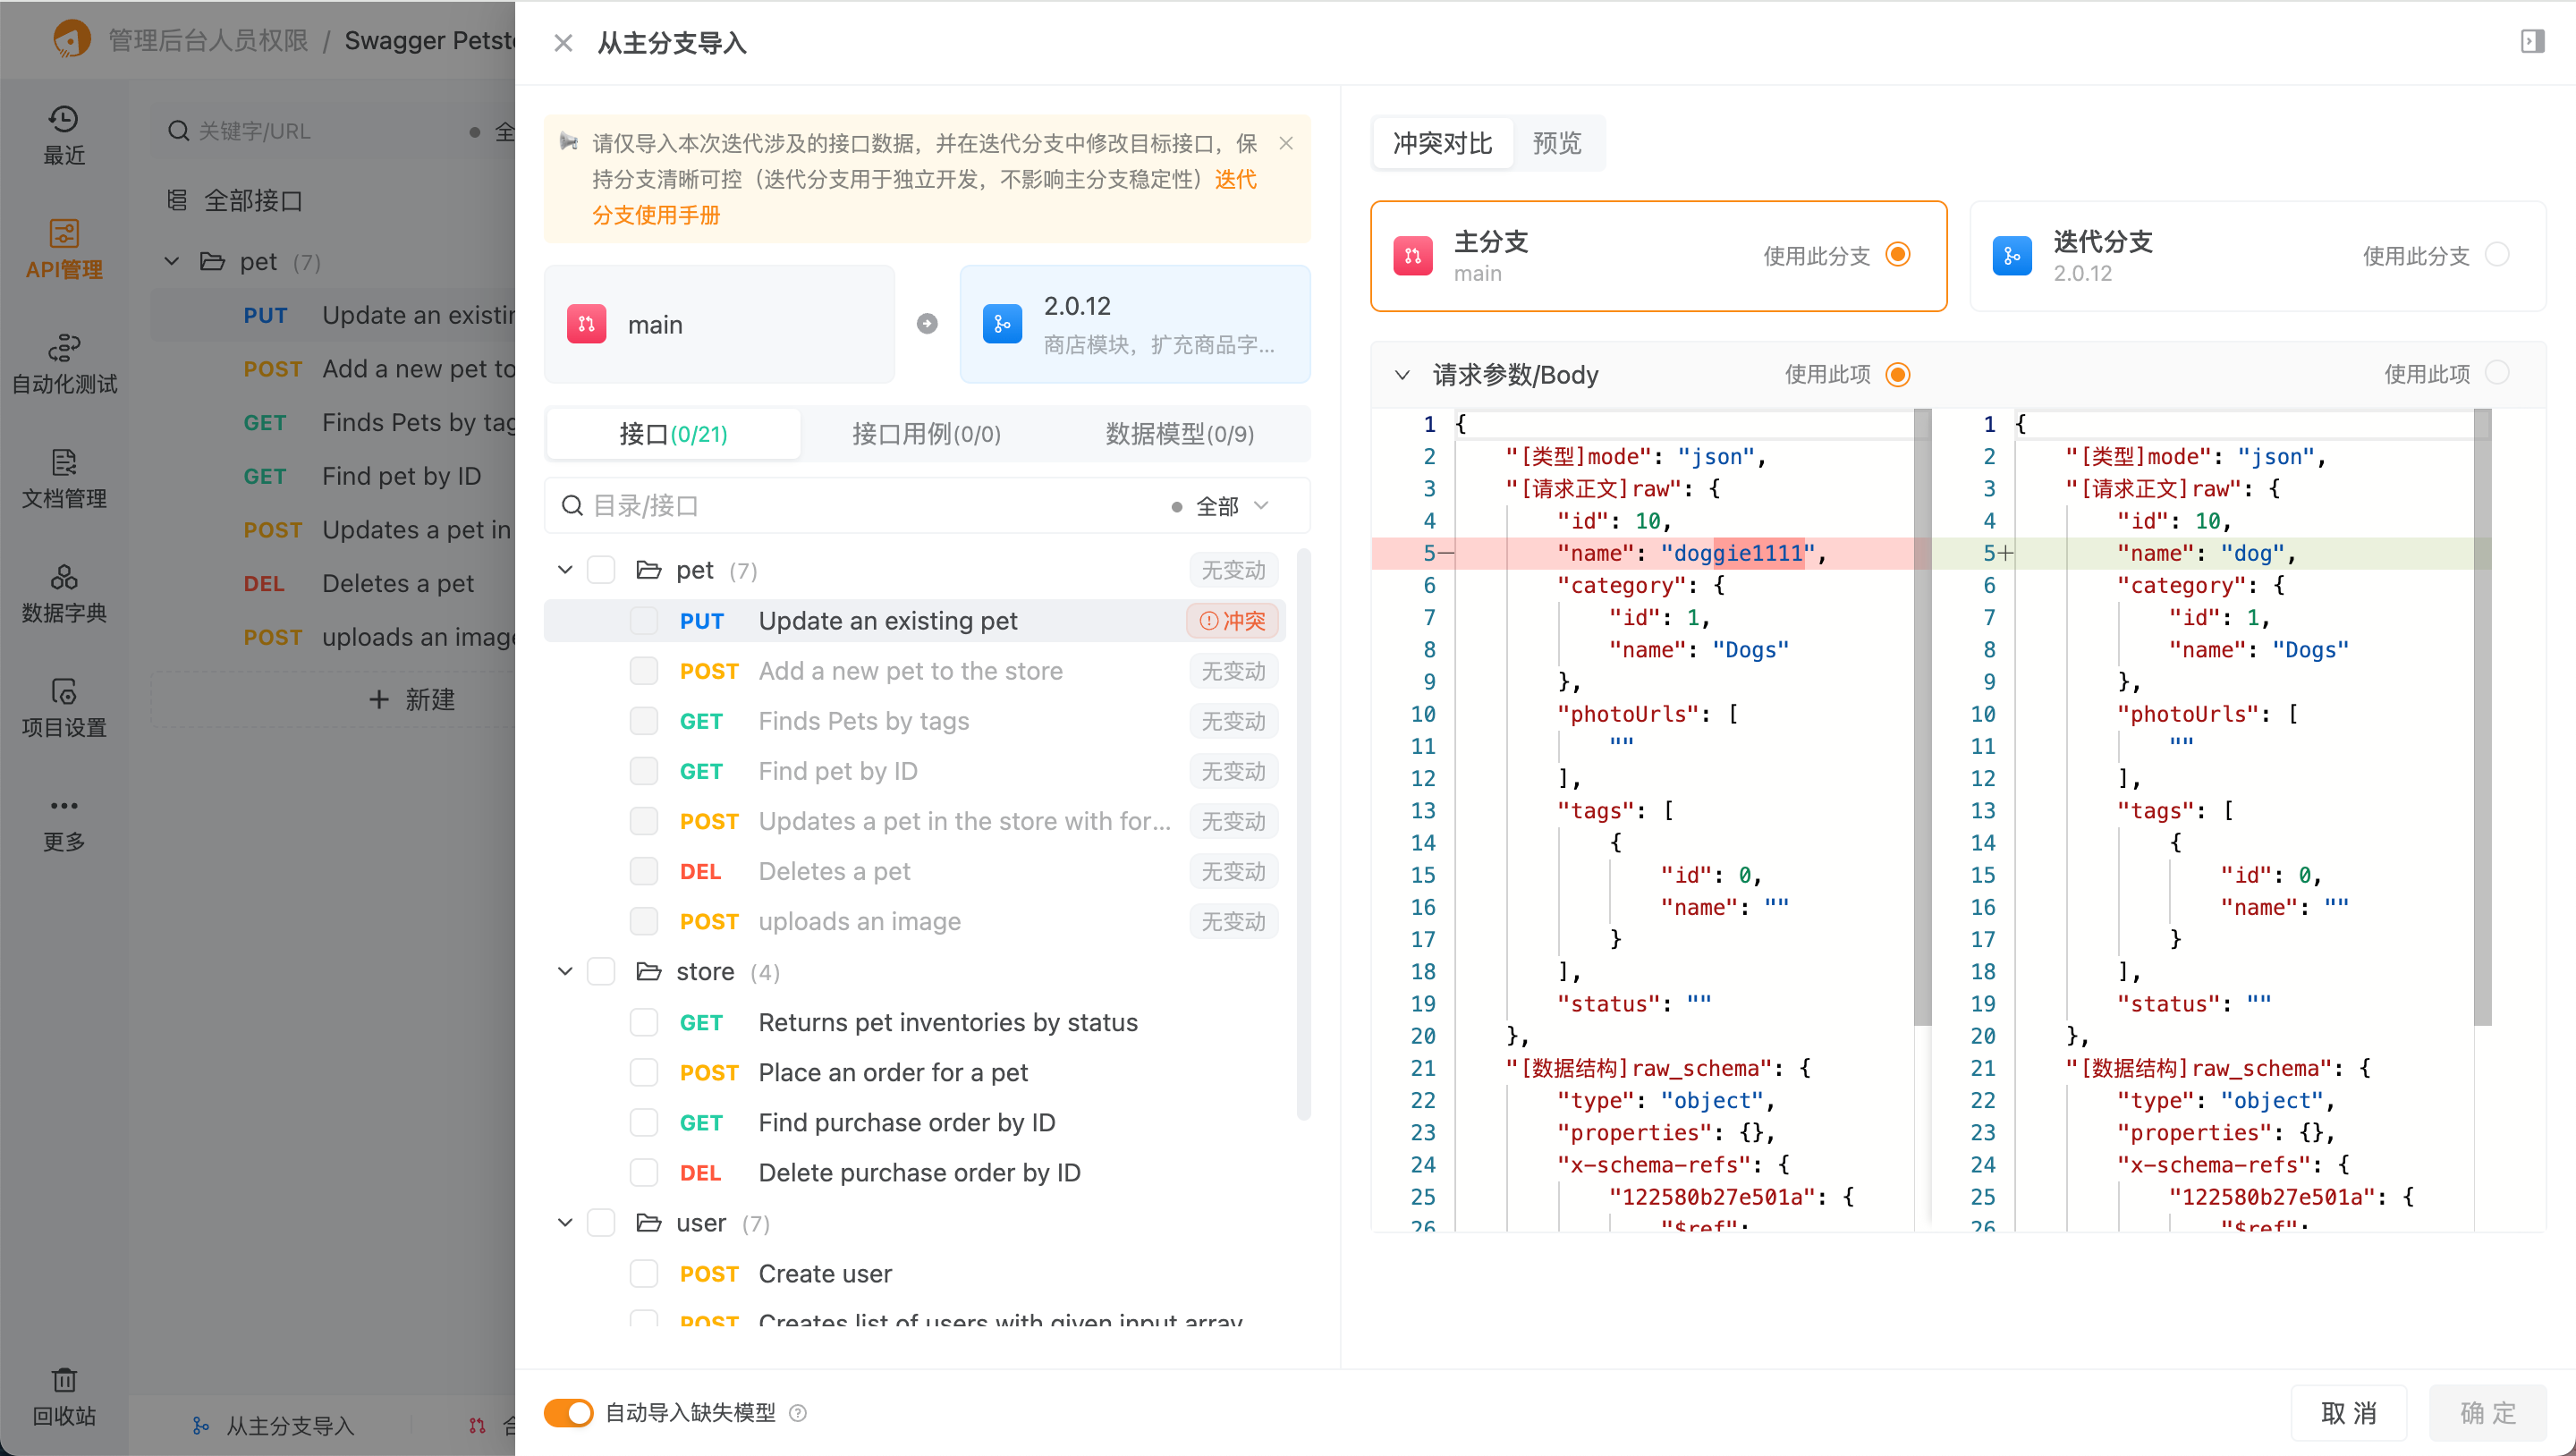This screenshot has width=2576, height=1456.
Task: Click the 迭代分支 blue branch icon
Action: (x=2012, y=256)
